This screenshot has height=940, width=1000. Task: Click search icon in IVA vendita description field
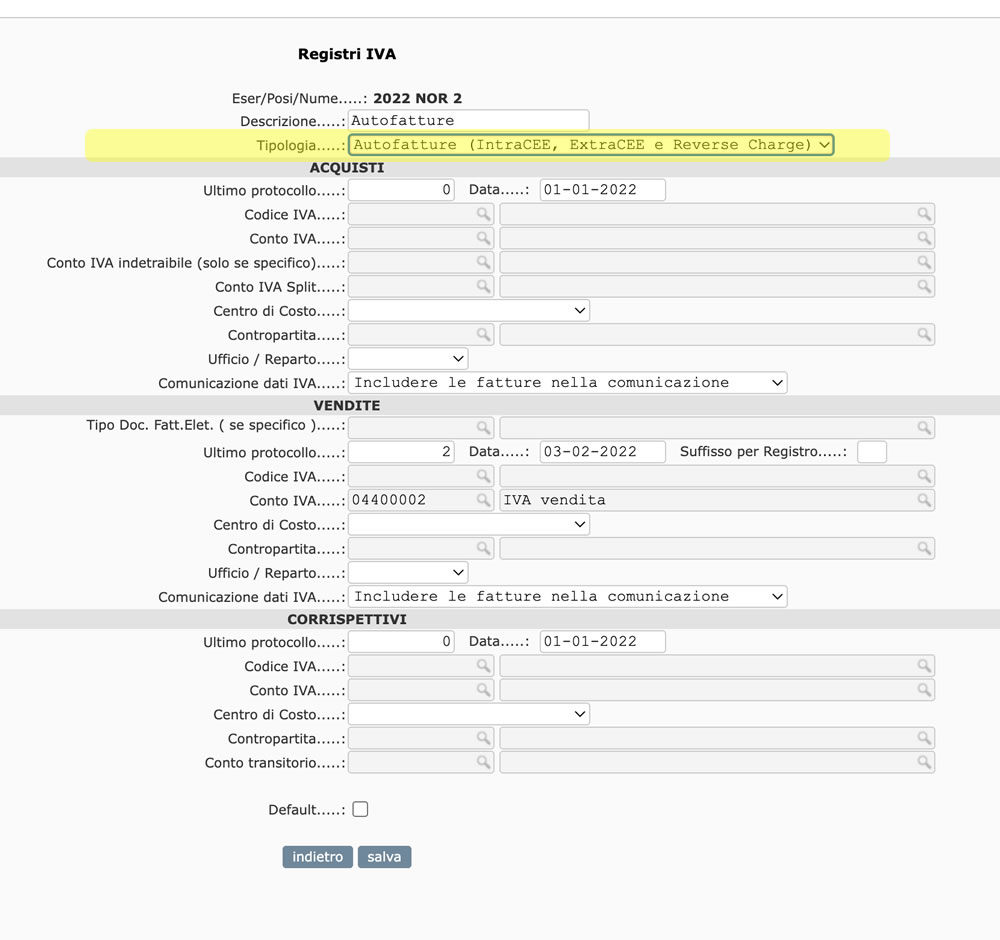pyautogui.click(x=924, y=500)
